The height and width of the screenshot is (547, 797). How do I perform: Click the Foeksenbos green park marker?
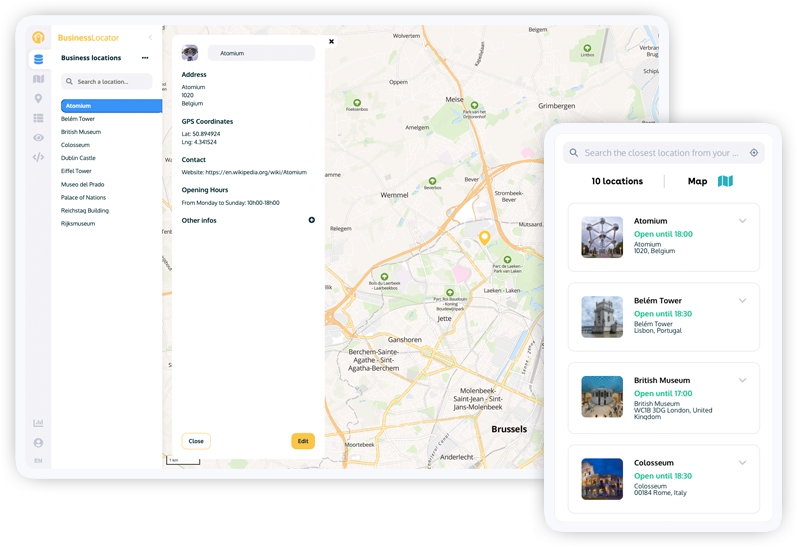357,103
